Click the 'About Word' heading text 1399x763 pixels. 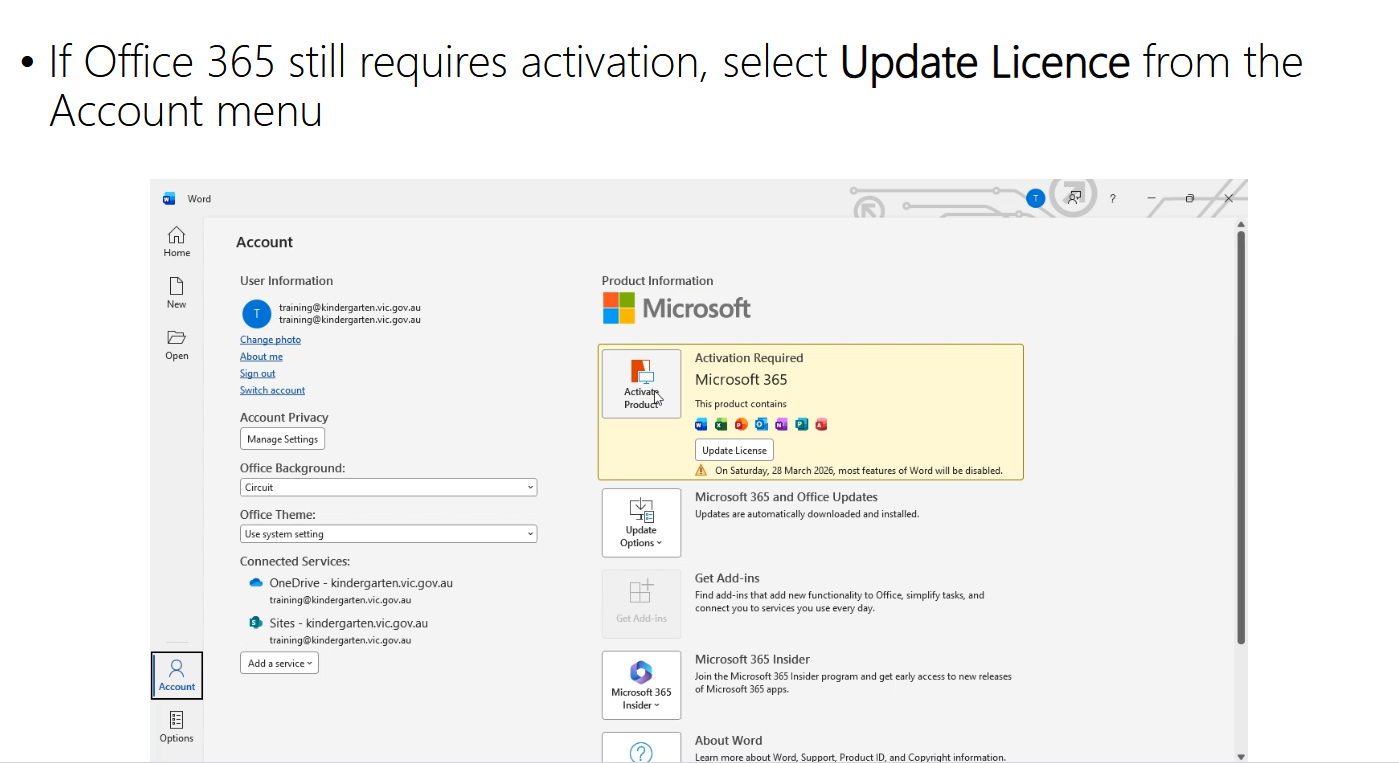(x=728, y=741)
